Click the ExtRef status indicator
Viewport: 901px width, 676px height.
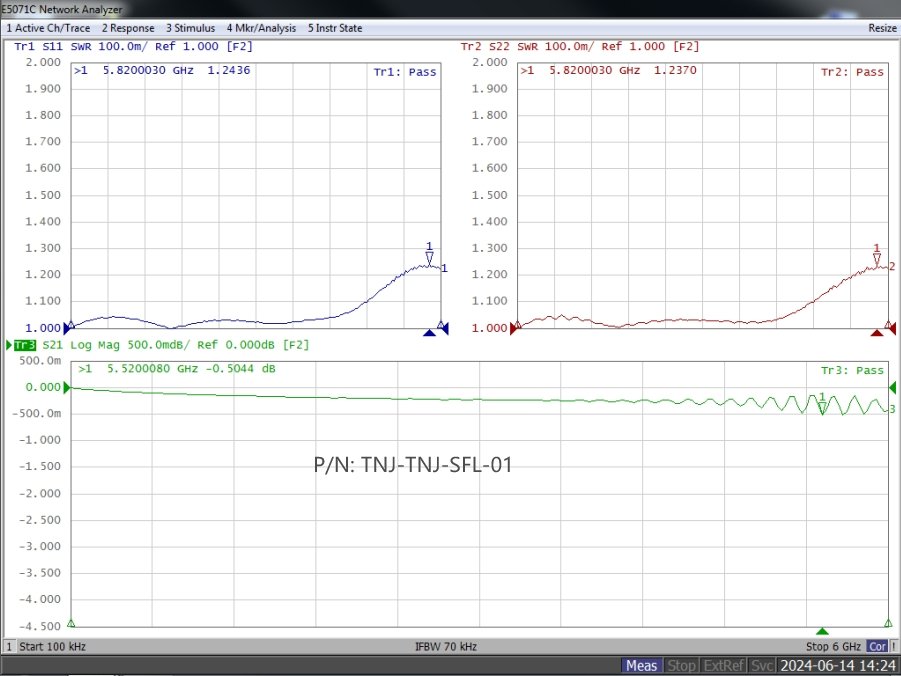pyautogui.click(x=724, y=666)
